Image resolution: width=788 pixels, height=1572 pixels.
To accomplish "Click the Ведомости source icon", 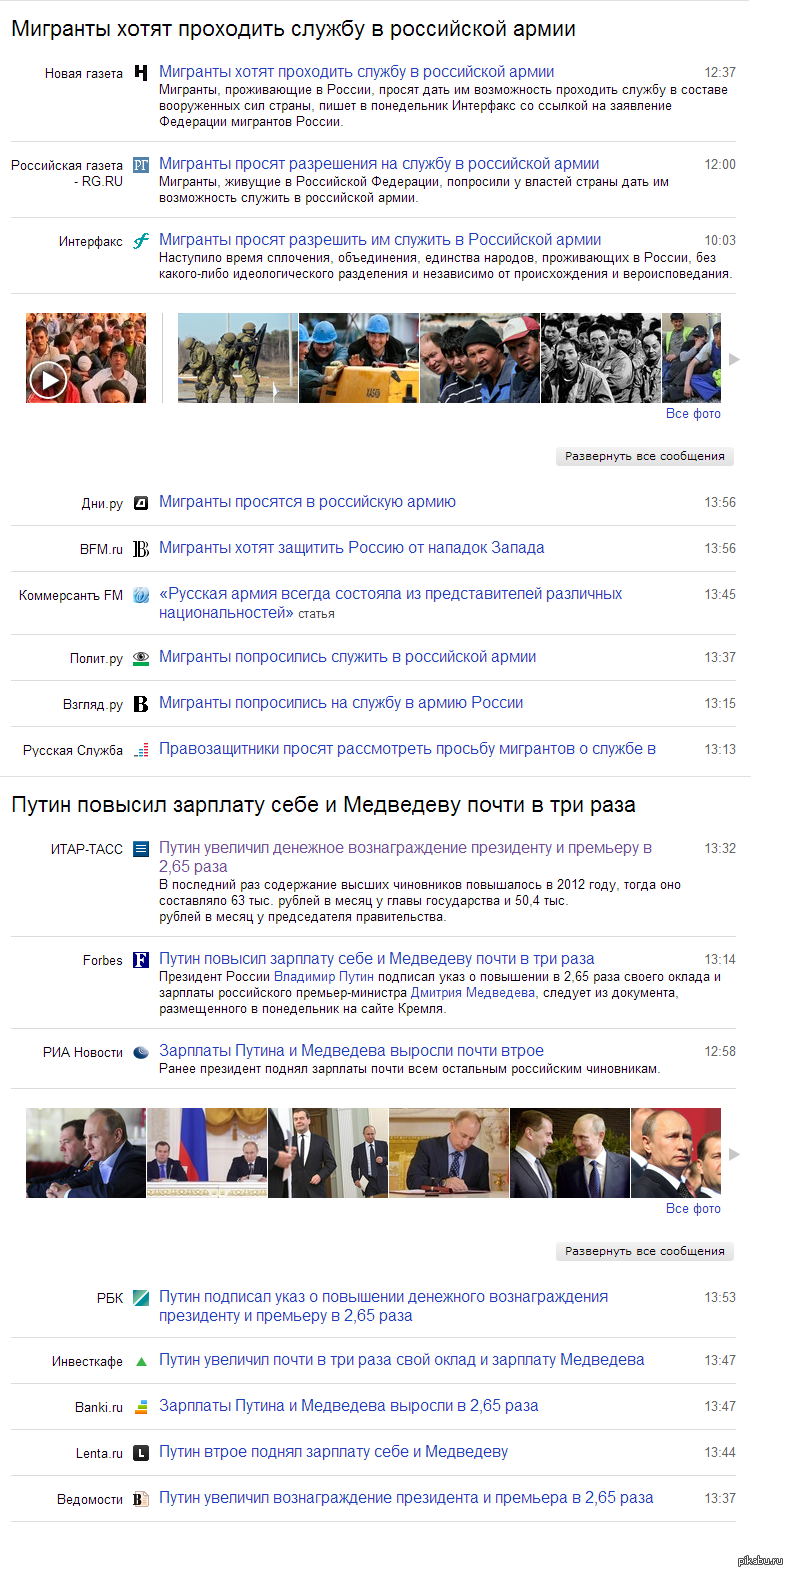I will [141, 1498].
